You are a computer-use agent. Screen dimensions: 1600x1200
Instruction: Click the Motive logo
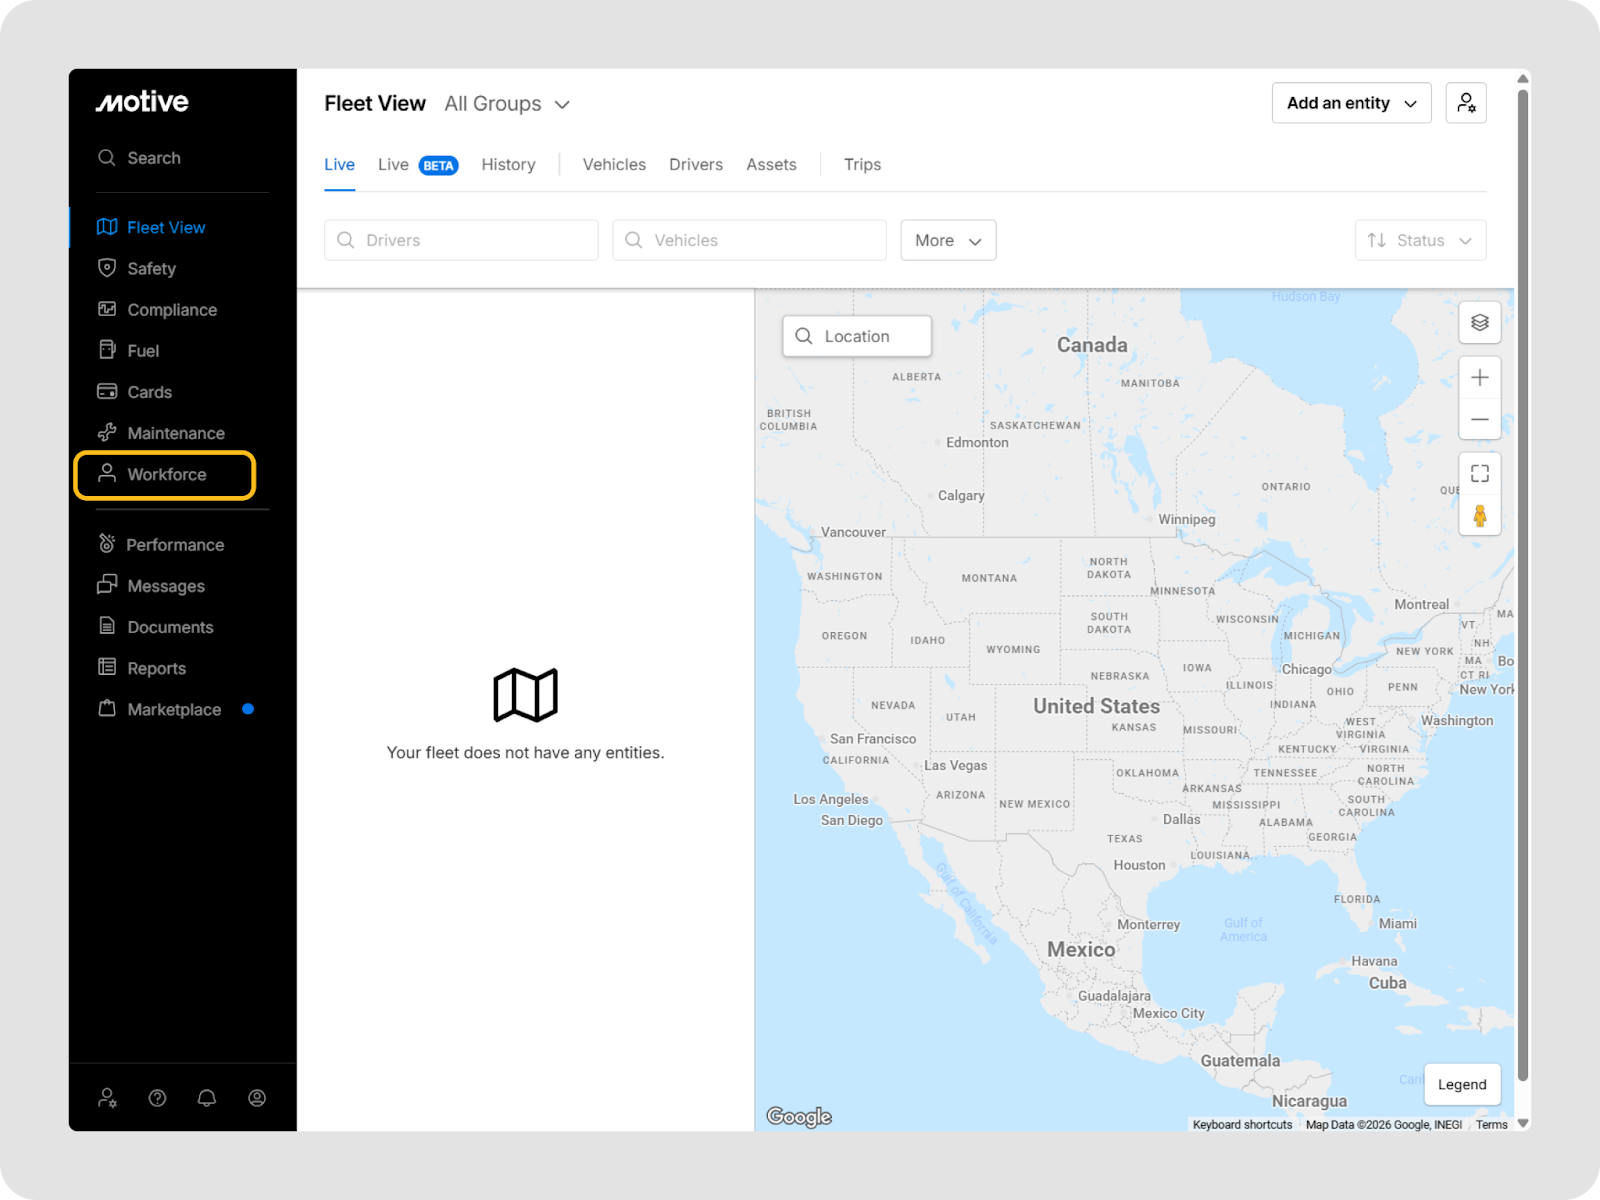(x=142, y=102)
